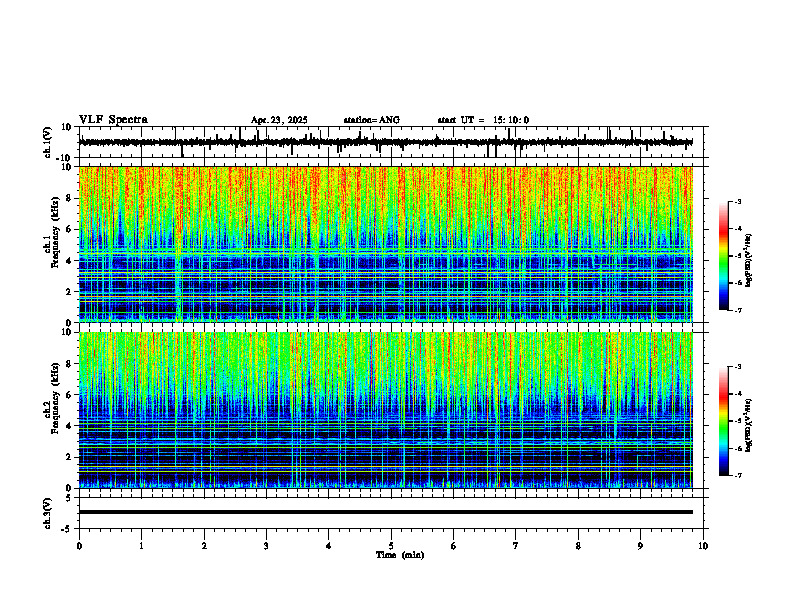The height and width of the screenshot is (612, 792).
Task: Click the "-10" tick on ch.1(V) axis
Action: pos(64,158)
